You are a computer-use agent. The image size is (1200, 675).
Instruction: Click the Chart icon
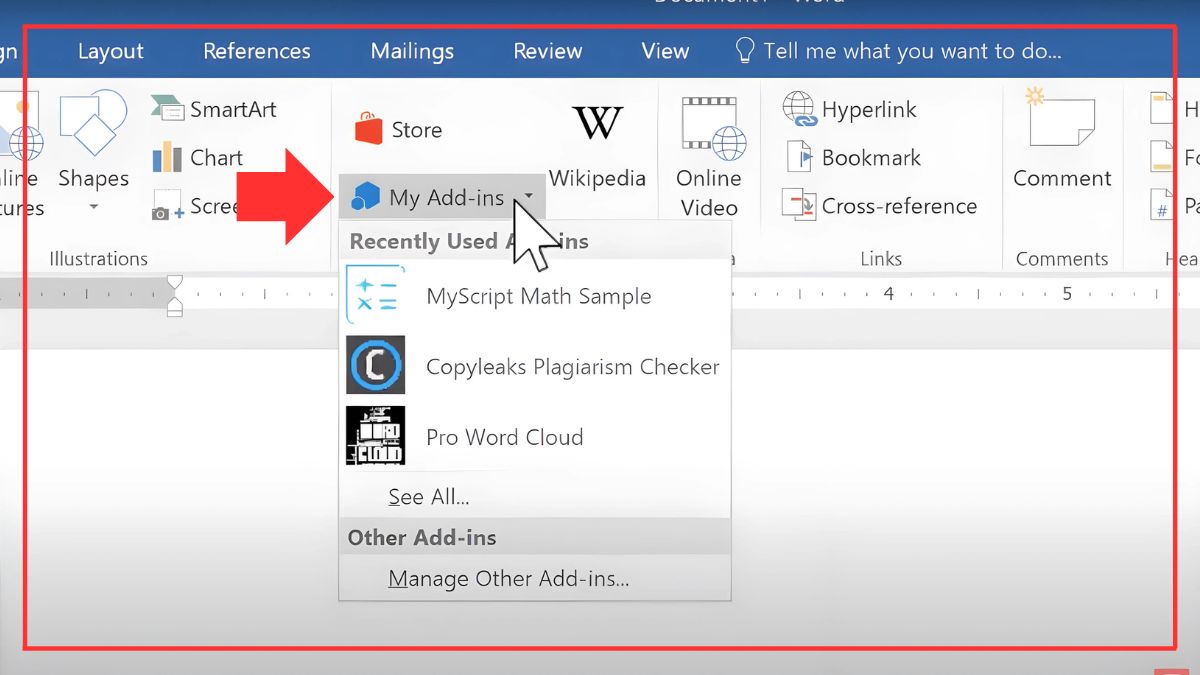click(167, 157)
